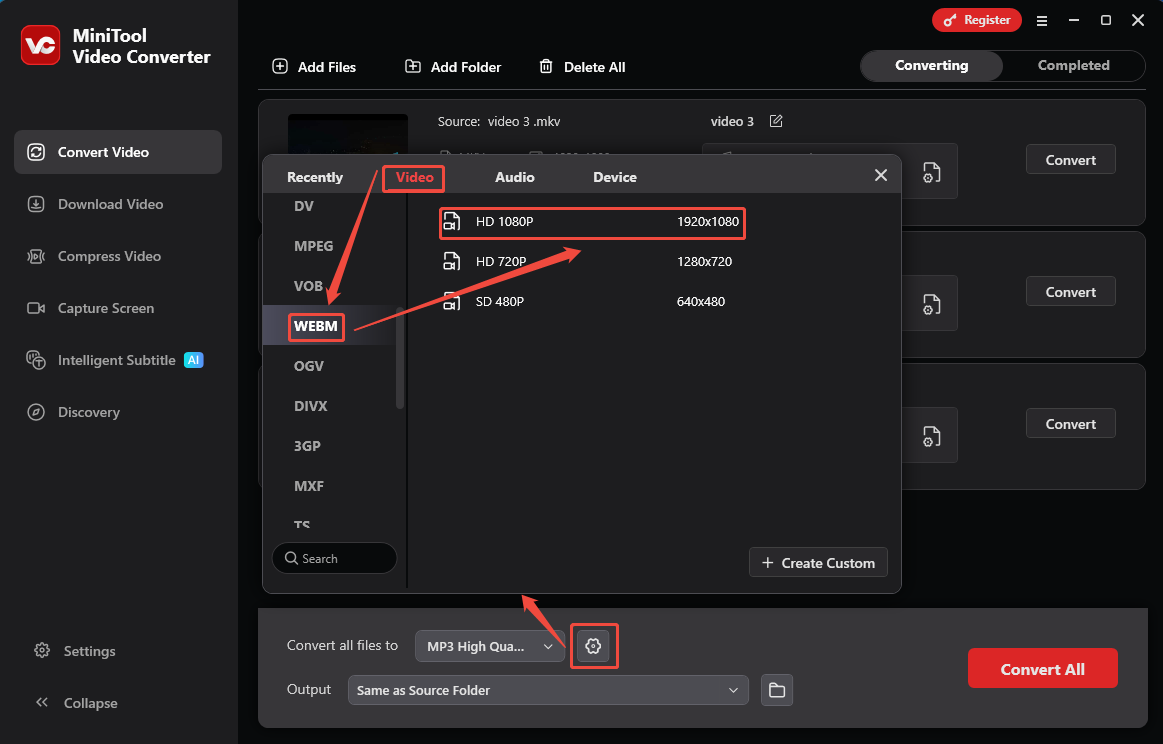
Task: Expand the Convert all files to dropdown
Action: point(489,646)
